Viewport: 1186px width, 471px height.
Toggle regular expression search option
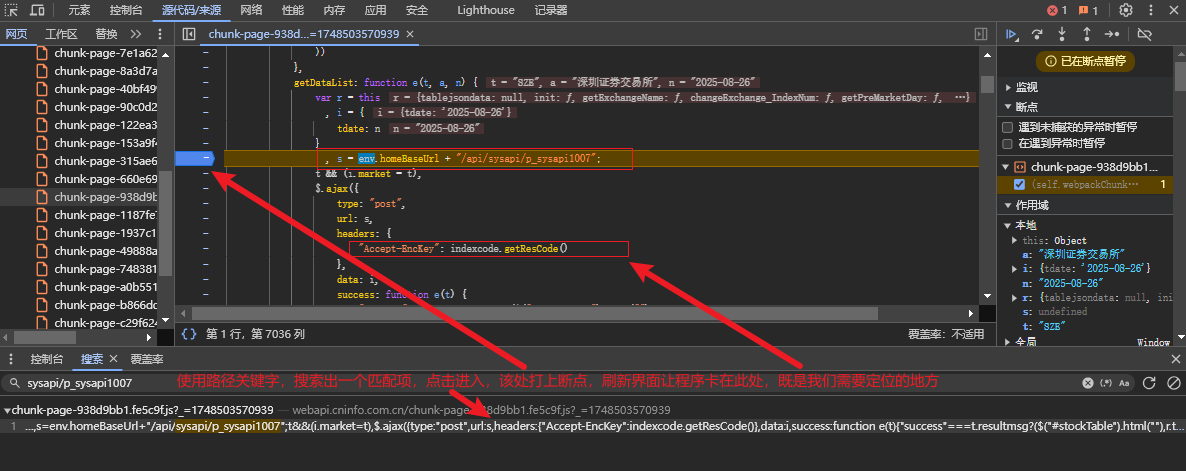click(x=1107, y=383)
